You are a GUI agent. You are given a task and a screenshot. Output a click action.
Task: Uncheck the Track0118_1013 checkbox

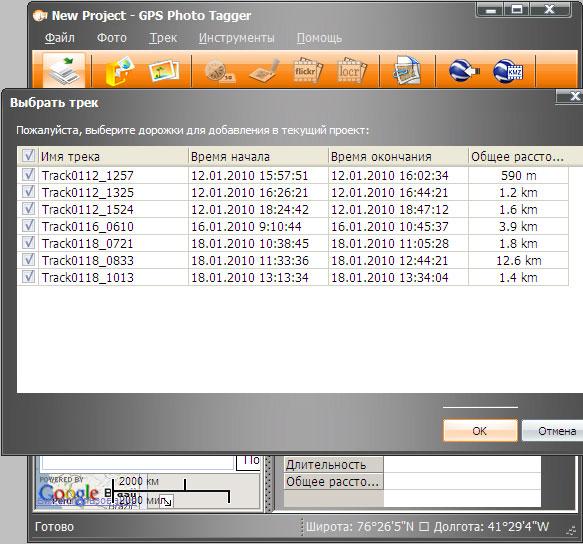(x=29, y=277)
